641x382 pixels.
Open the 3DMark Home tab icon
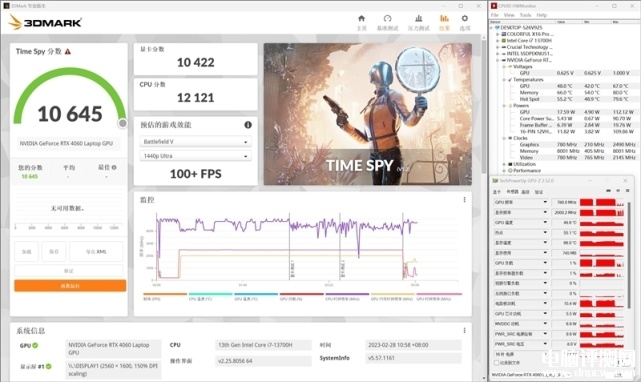[x=361, y=18]
